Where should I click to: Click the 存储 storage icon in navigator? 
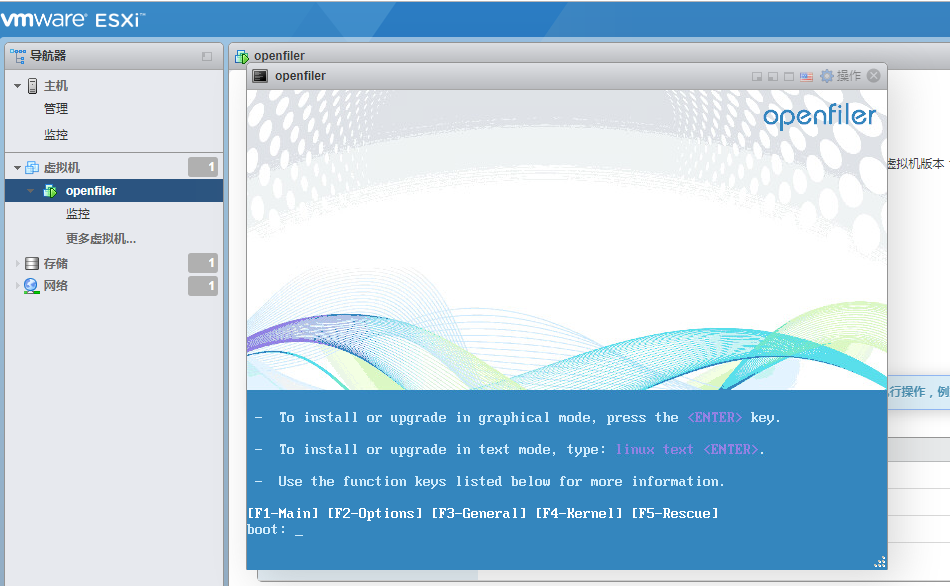pyautogui.click(x=32, y=263)
